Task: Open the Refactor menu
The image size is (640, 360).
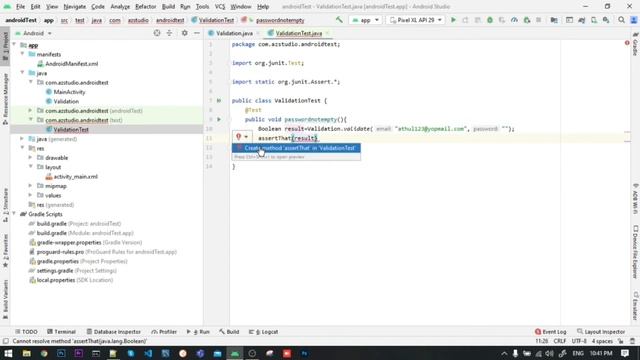Action: pyautogui.click(x=145, y=7)
